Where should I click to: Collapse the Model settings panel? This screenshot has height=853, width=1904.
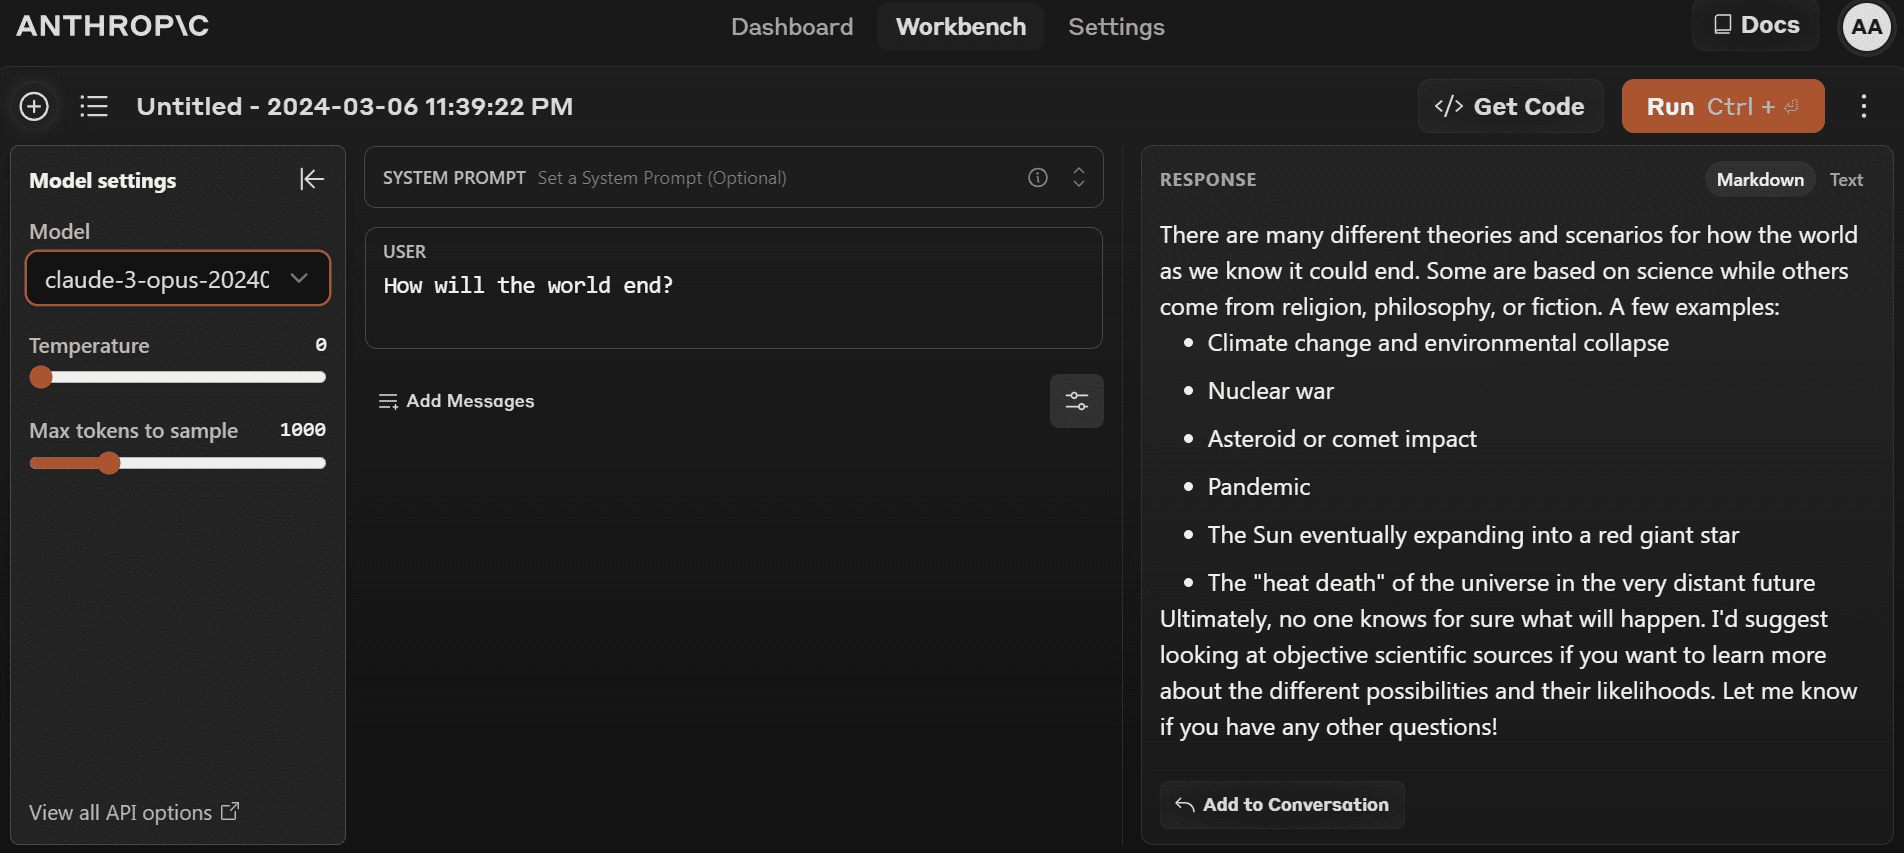[x=312, y=179]
